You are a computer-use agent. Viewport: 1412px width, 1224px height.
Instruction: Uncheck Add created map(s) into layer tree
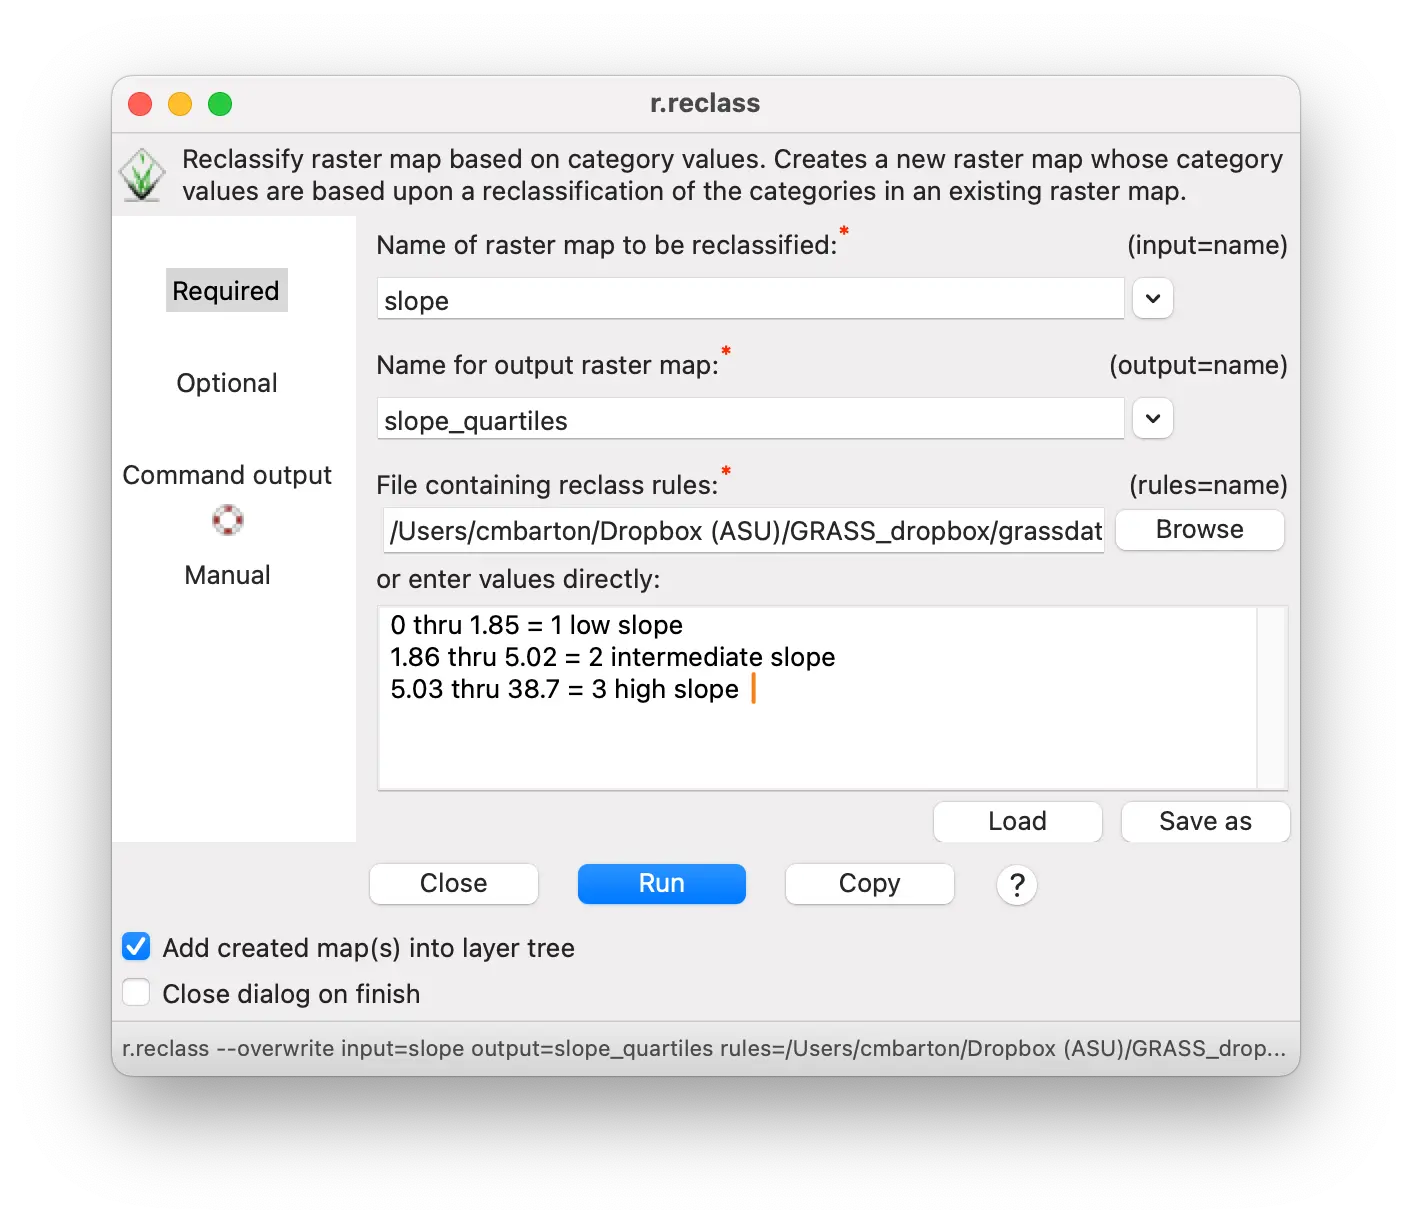136,947
